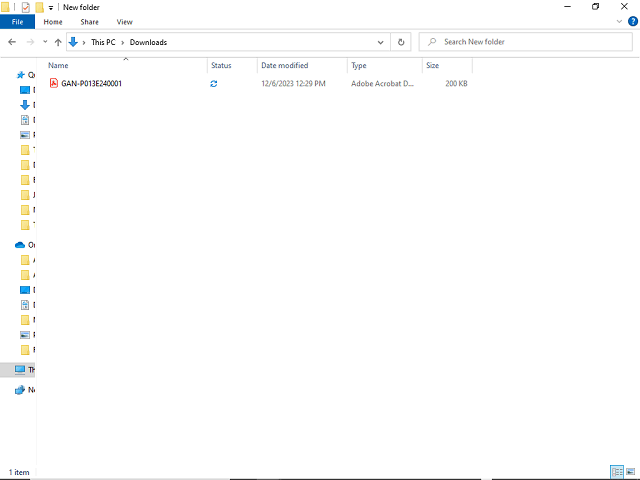The height and width of the screenshot is (480, 640).
Task: Expand the ribbon with the chevron
Action: (619, 21)
